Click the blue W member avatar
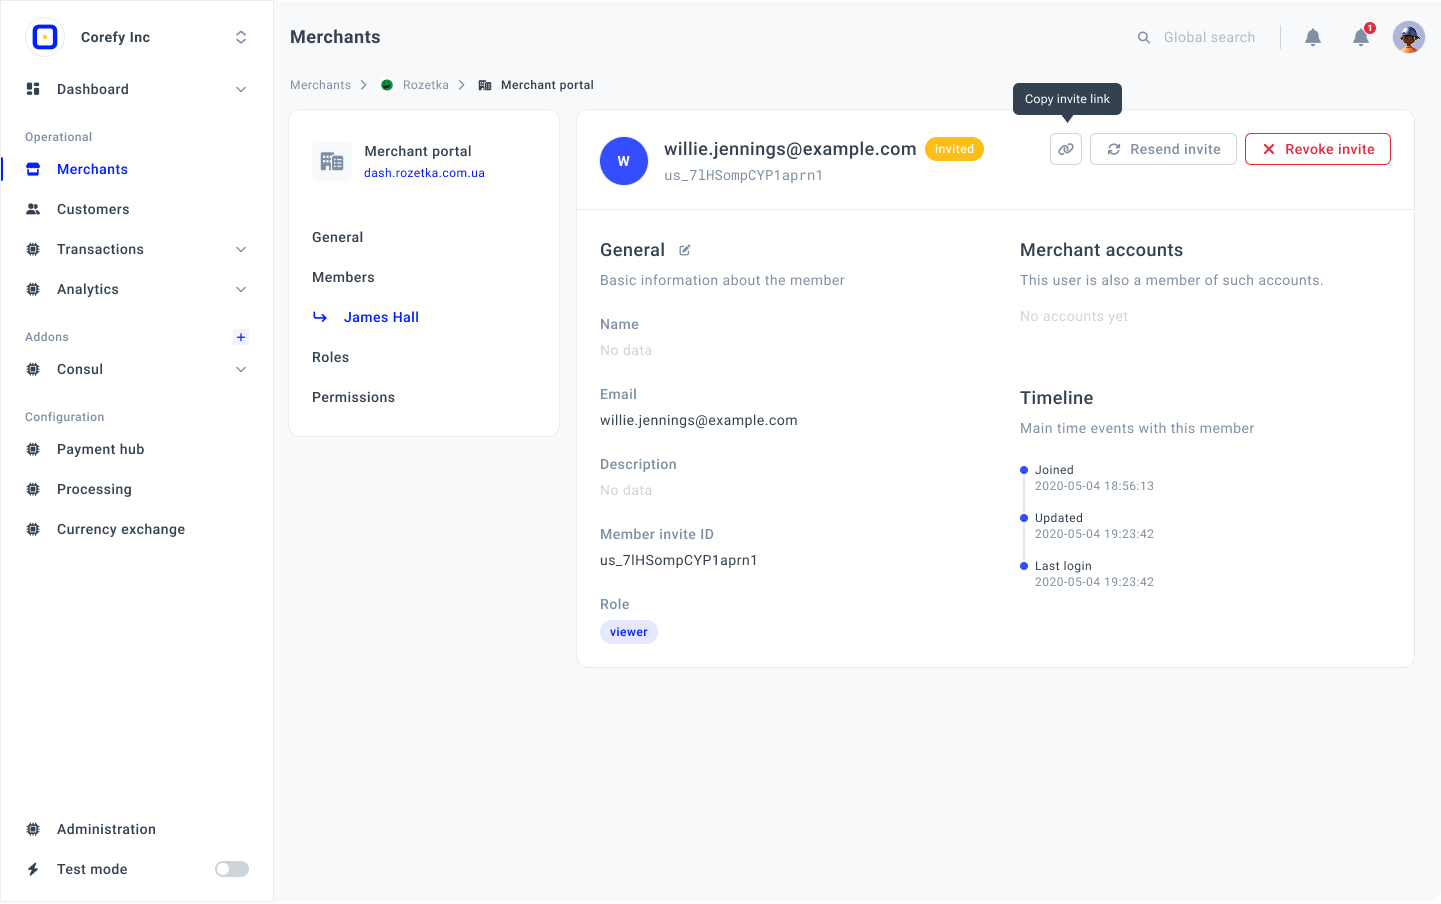 [624, 161]
